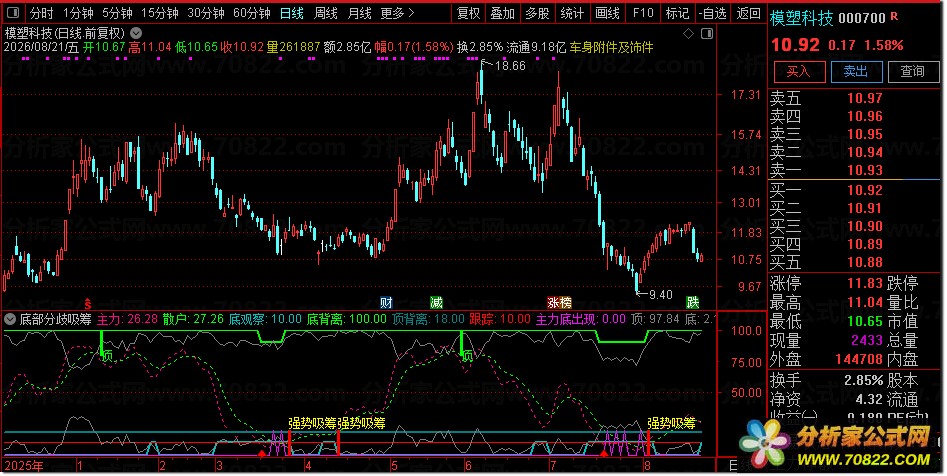947x476 pixels.
Task: Switch to 月线 monthly chart
Action: [x=359, y=13]
